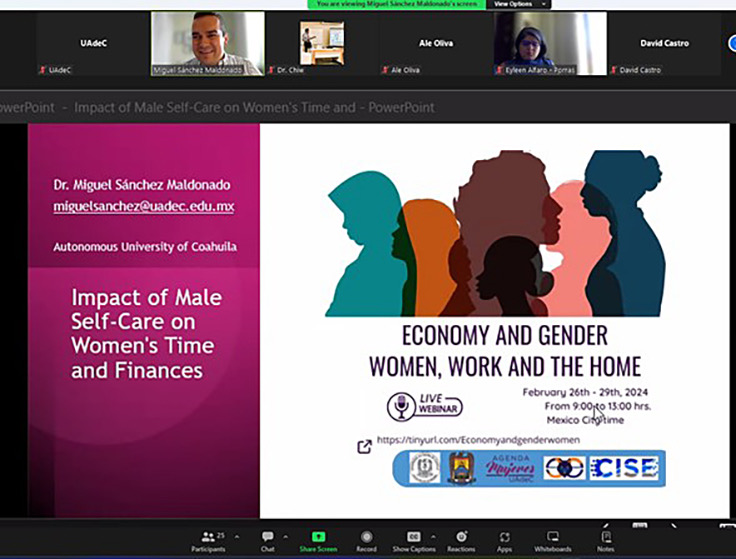The image size is (736, 559).
Task: Open the Notes tool
Action: coord(605,539)
